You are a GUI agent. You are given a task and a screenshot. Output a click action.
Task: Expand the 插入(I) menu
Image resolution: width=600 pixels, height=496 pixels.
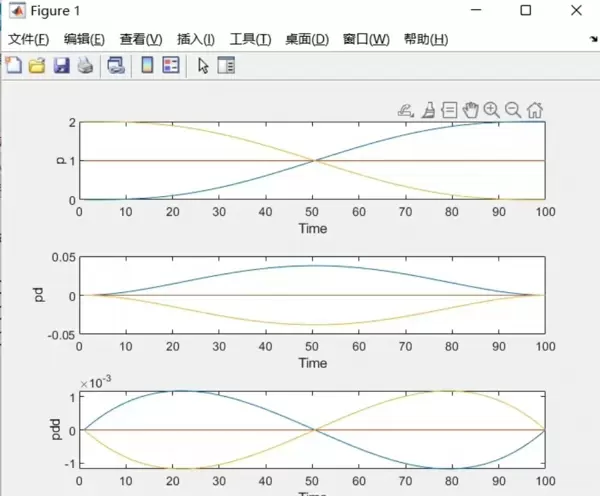196,39
